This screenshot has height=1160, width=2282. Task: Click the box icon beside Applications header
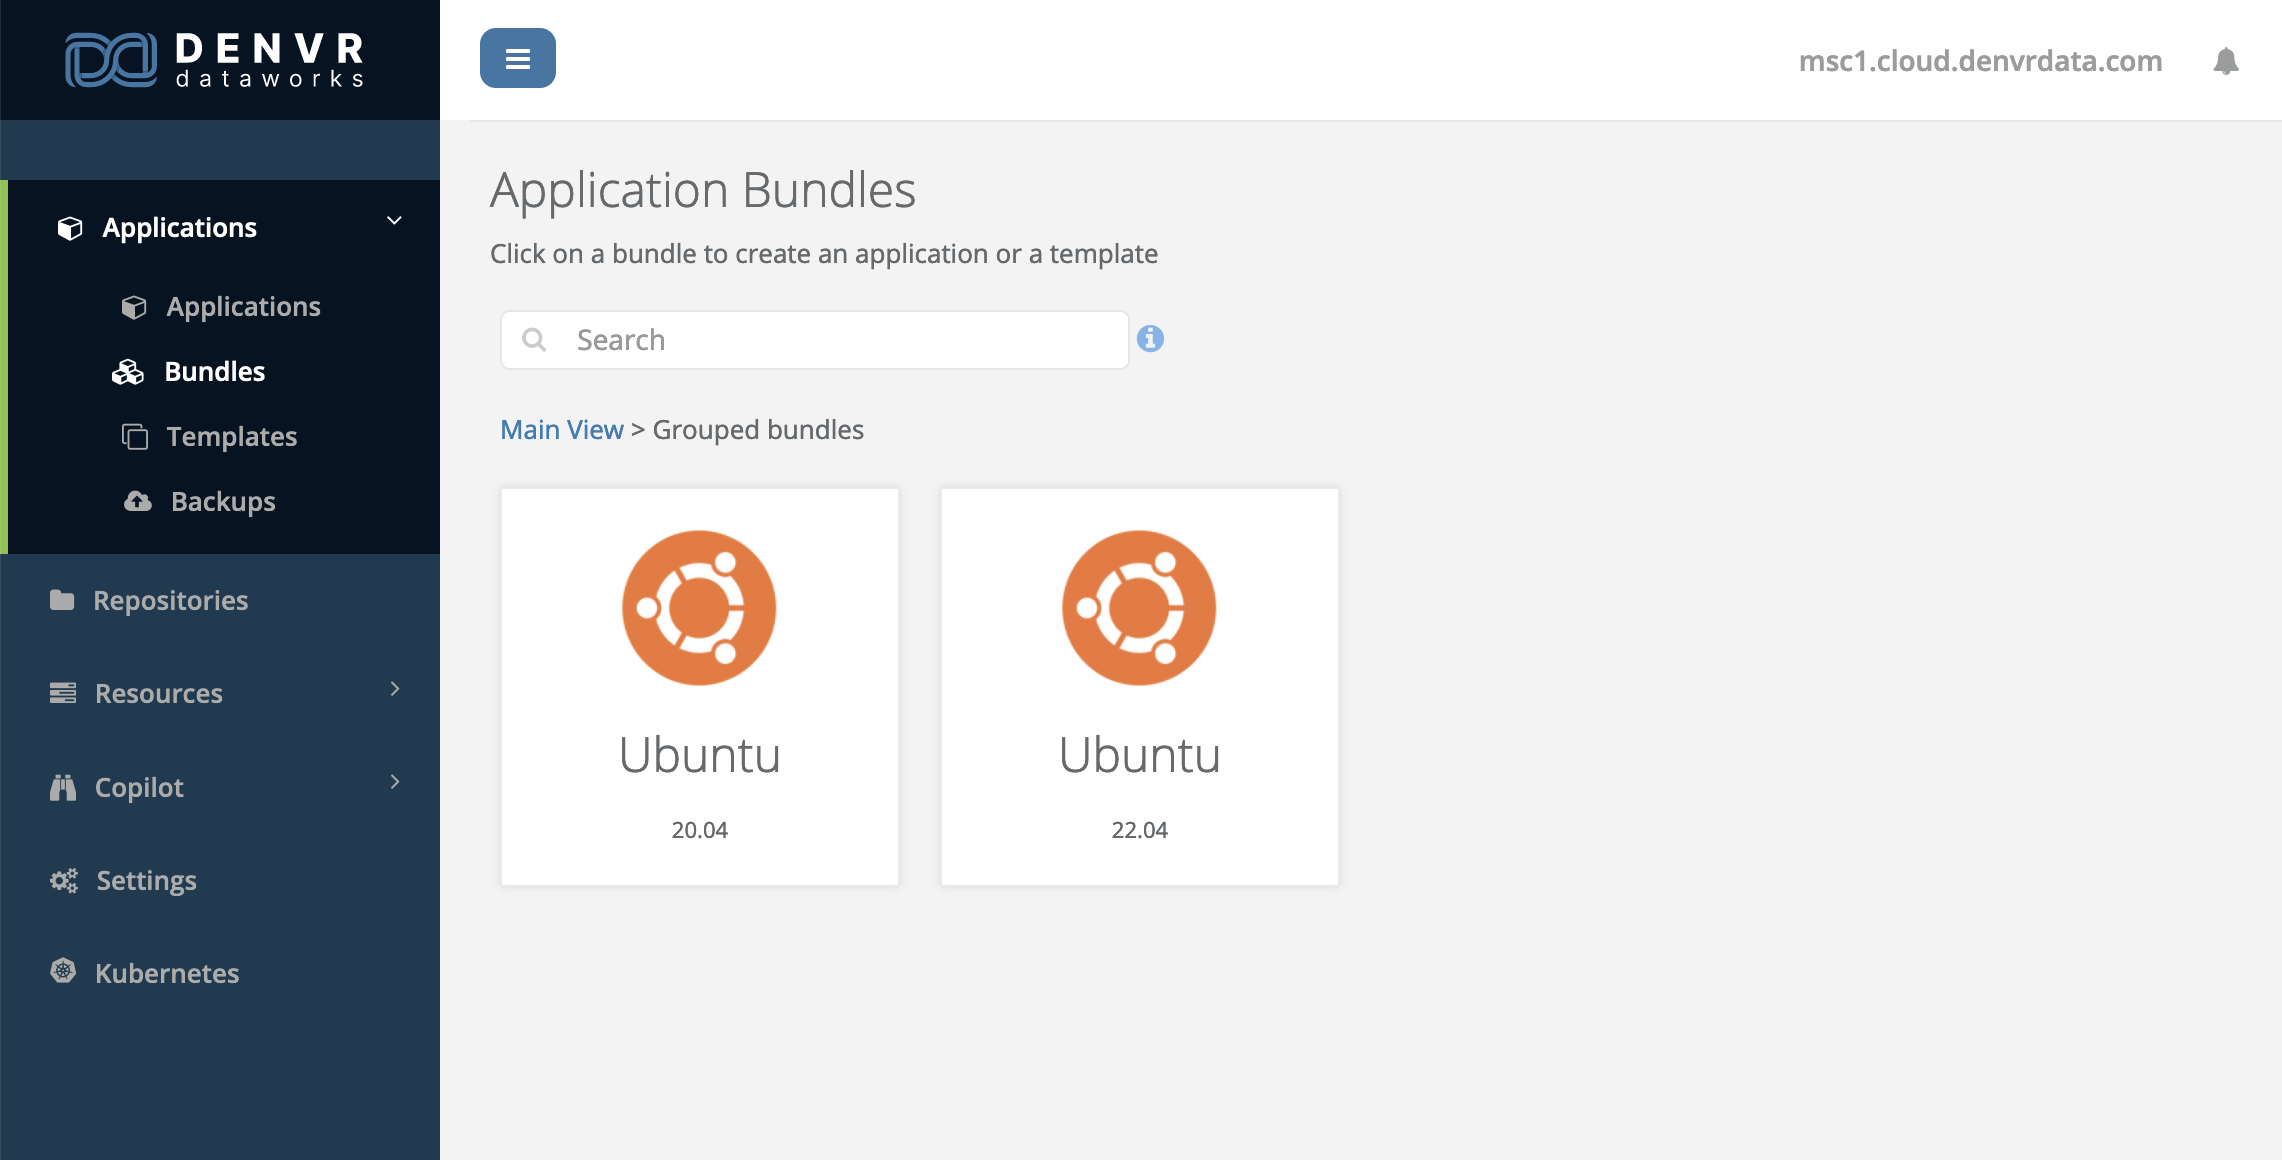click(x=70, y=228)
